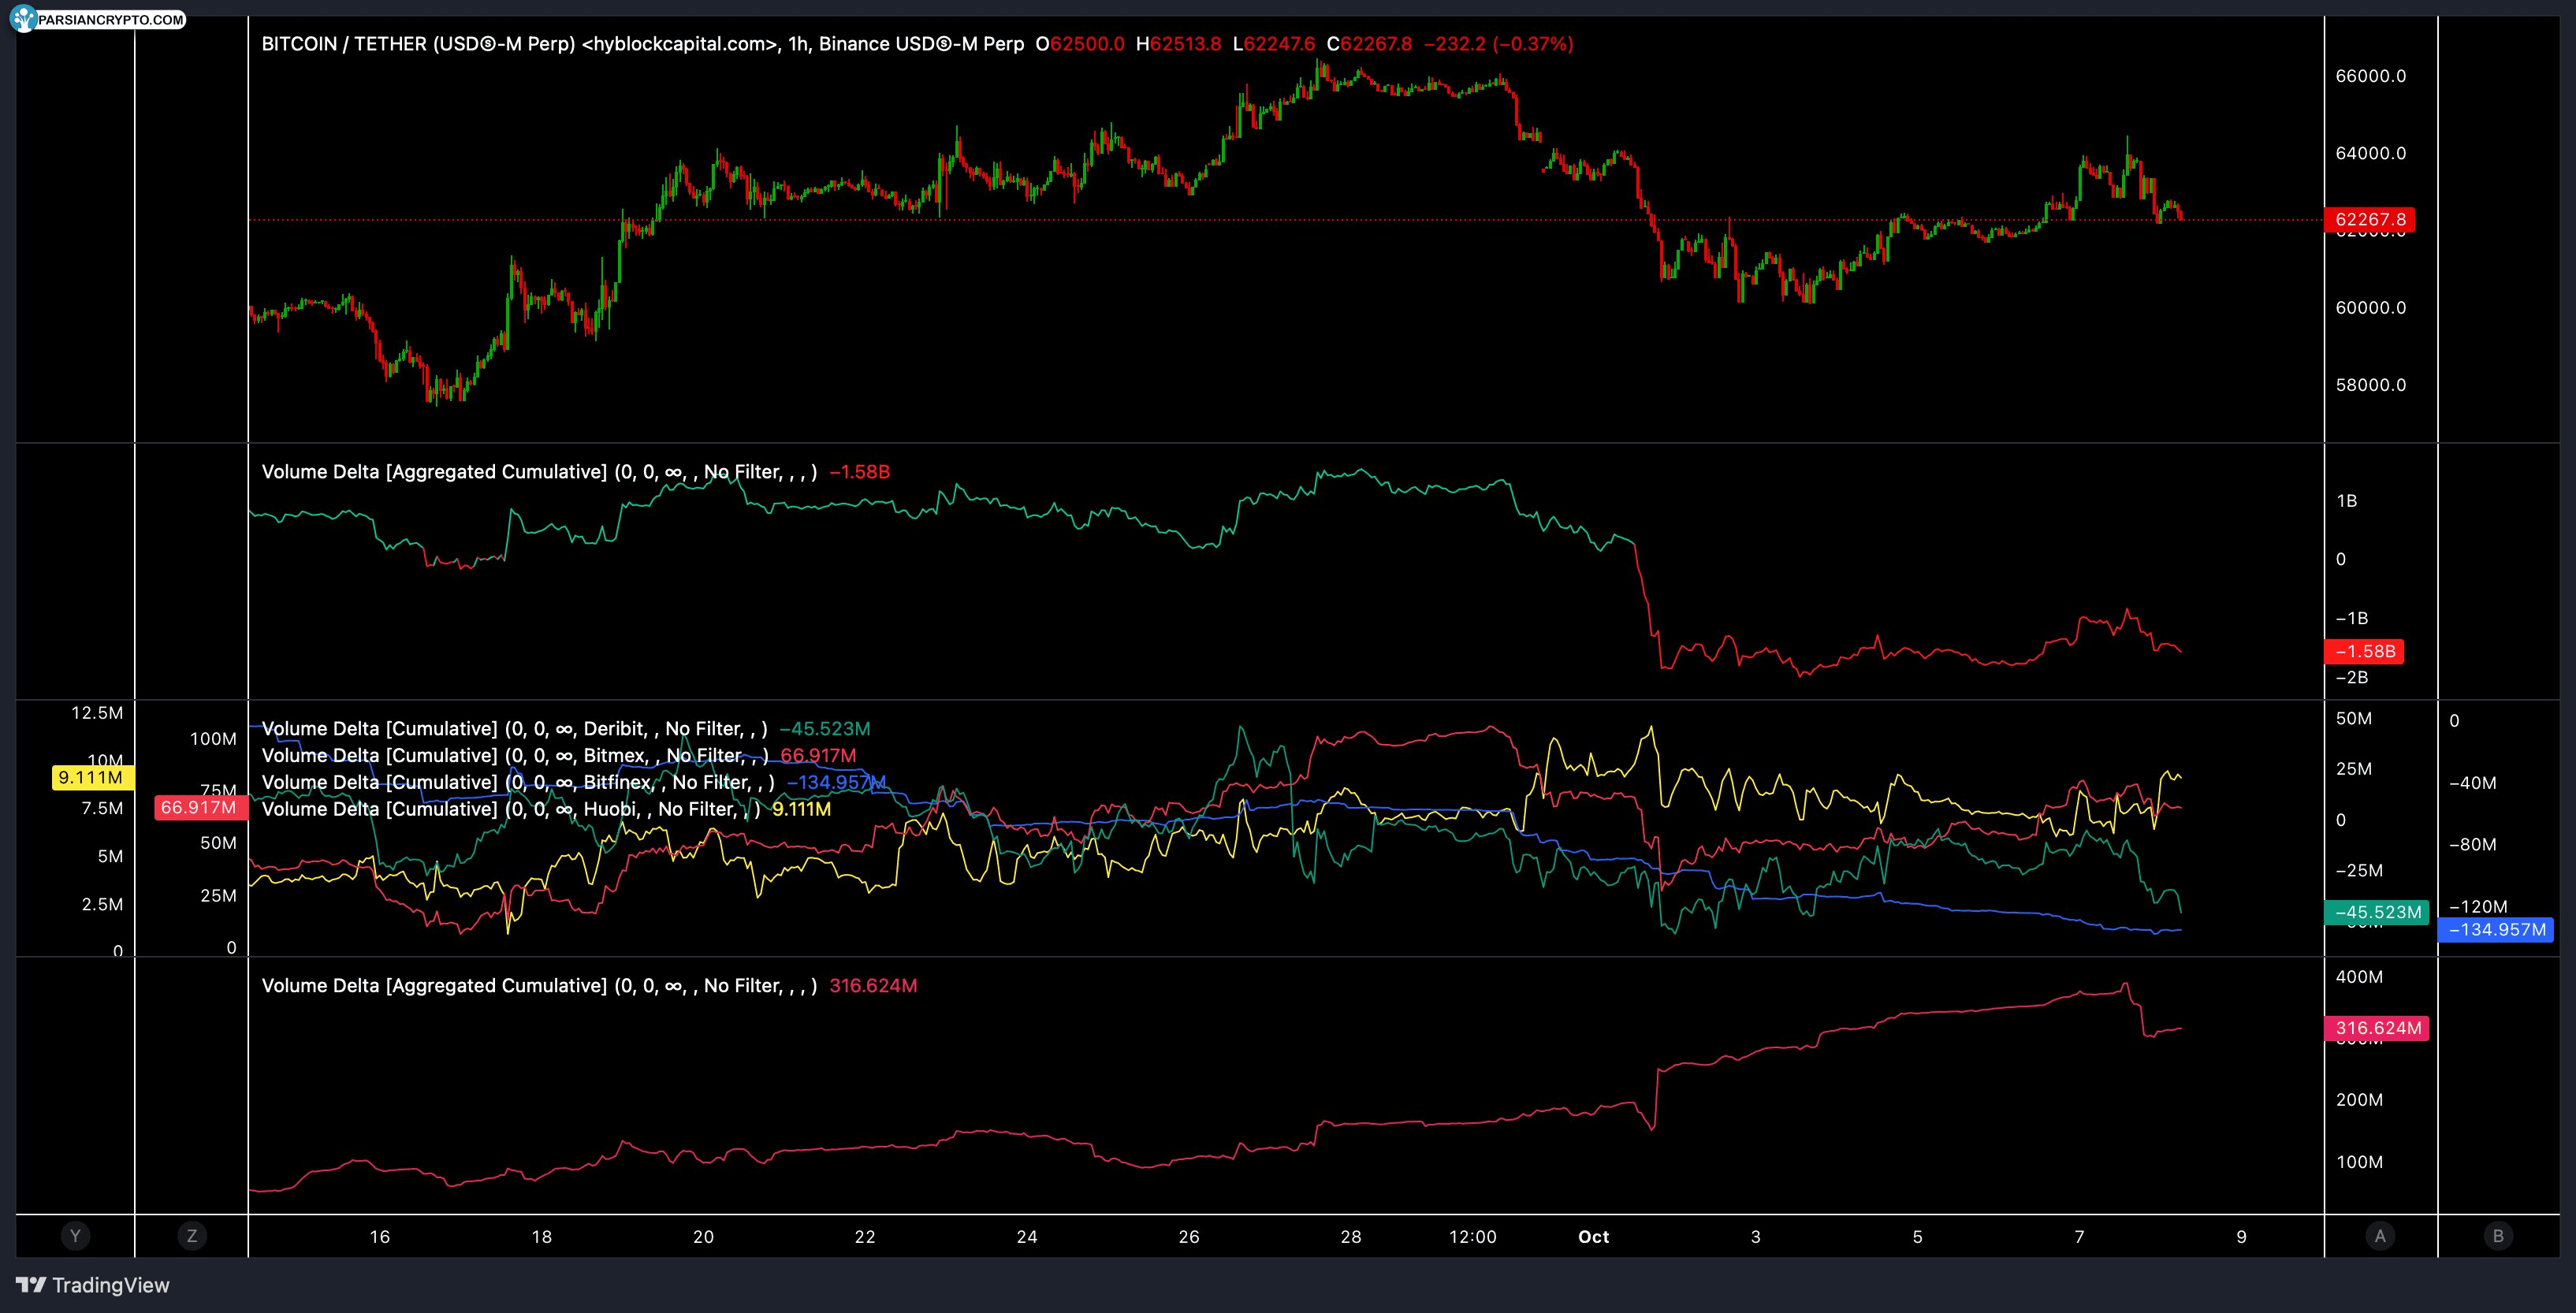The width and height of the screenshot is (2576, 1313).
Task: Click the low price value L62247.6
Action: pyautogui.click(x=1274, y=44)
